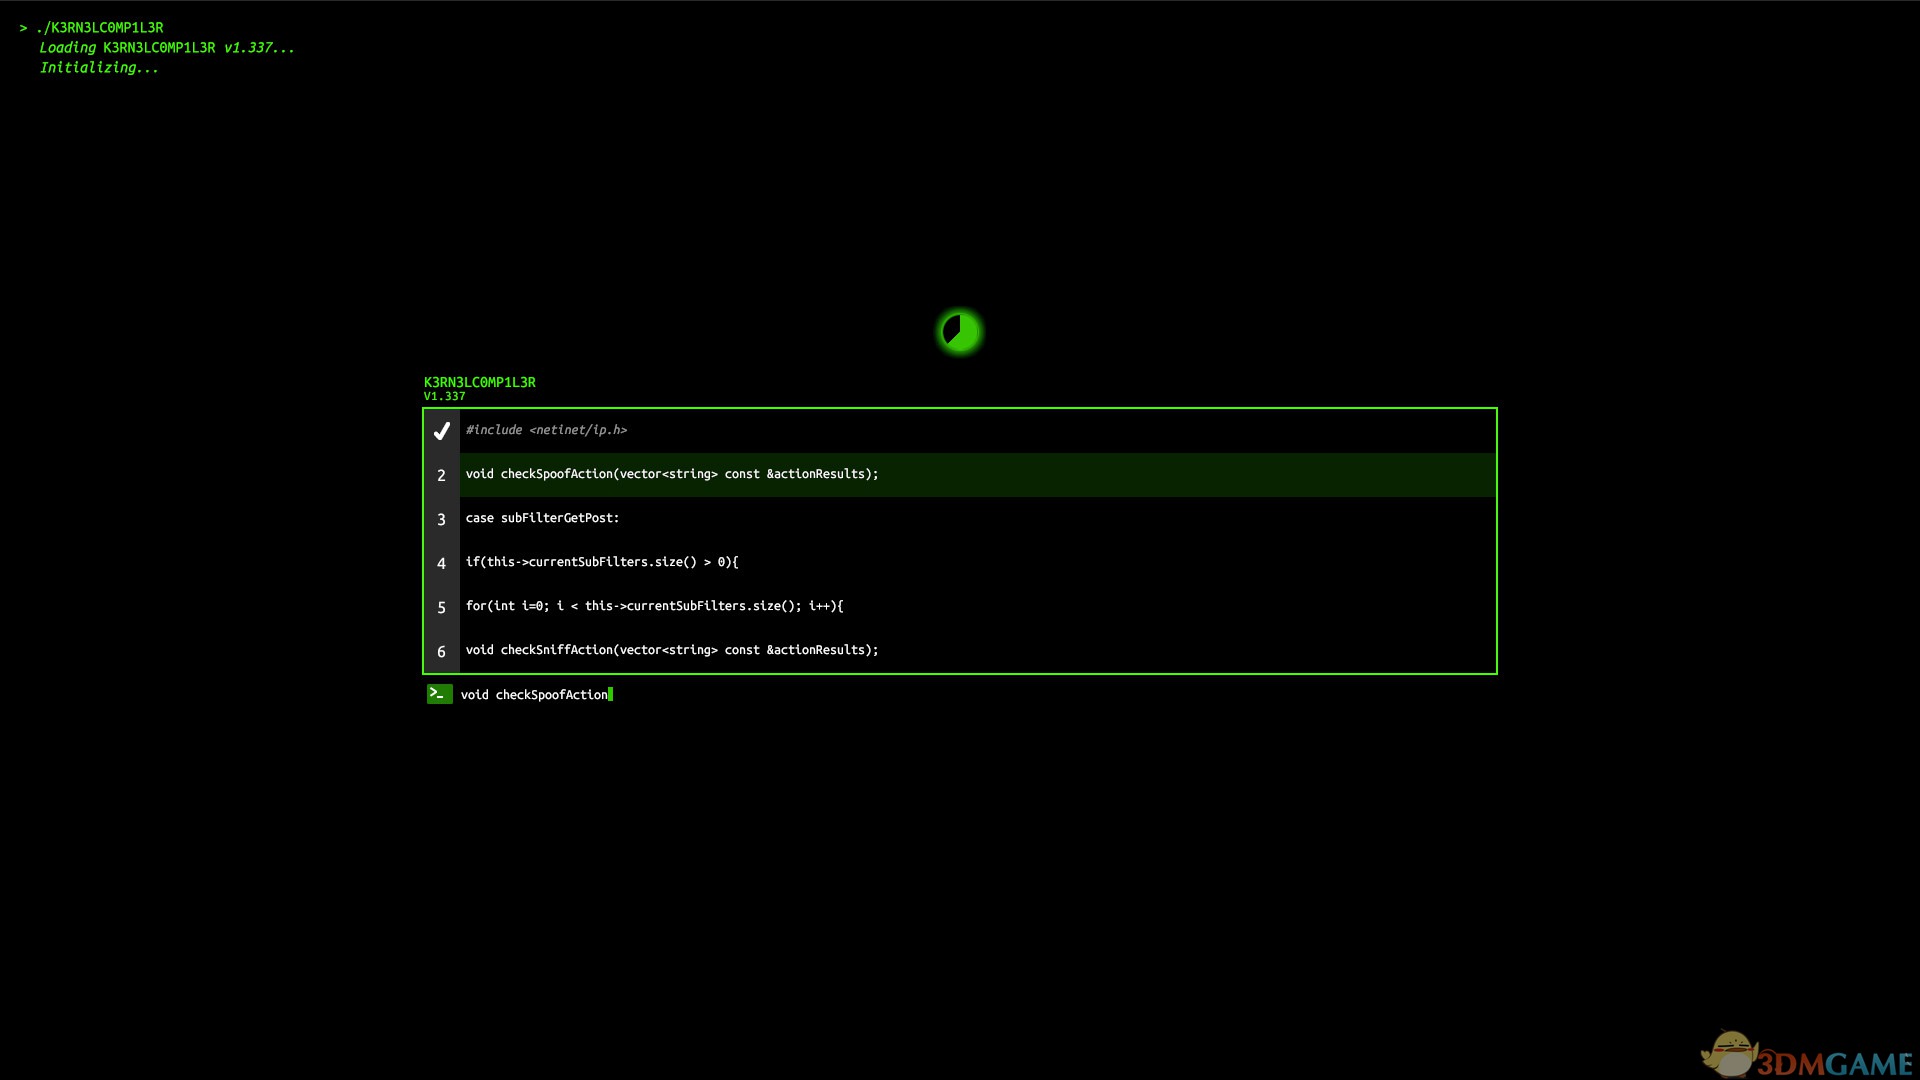Click the ./K3RN3LC0MP1L3R command line
The image size is (1920, 1080).
click(x=99, y=28)
